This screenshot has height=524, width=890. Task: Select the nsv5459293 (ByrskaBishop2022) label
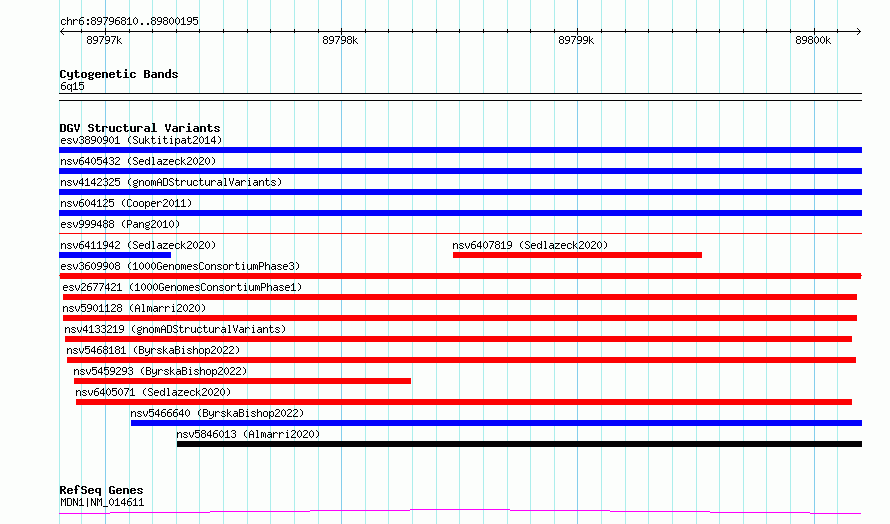coord(161,371)
